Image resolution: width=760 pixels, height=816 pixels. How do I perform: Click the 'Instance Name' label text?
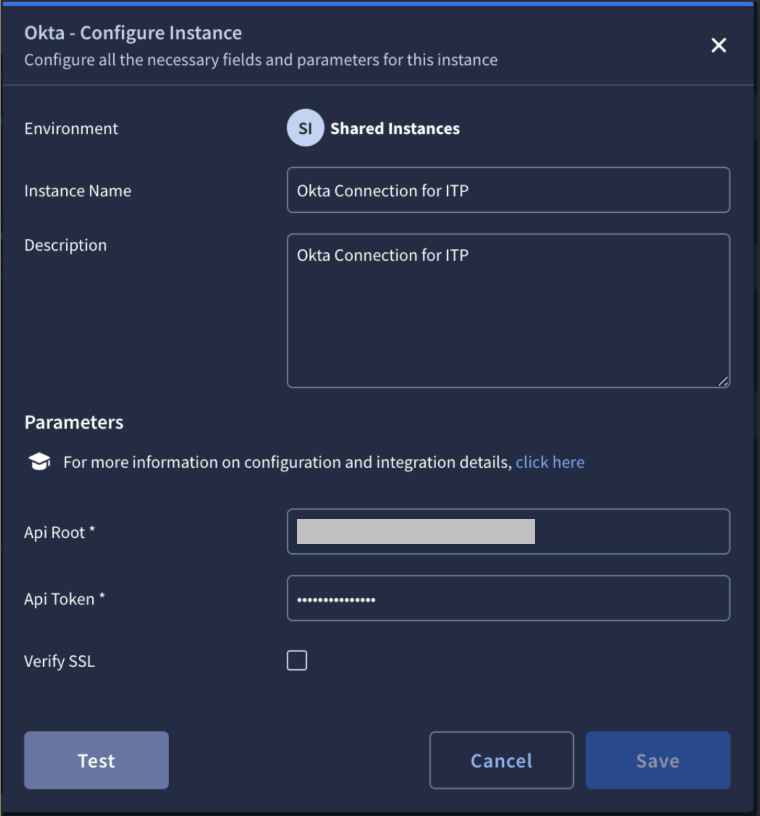point(78,191)
